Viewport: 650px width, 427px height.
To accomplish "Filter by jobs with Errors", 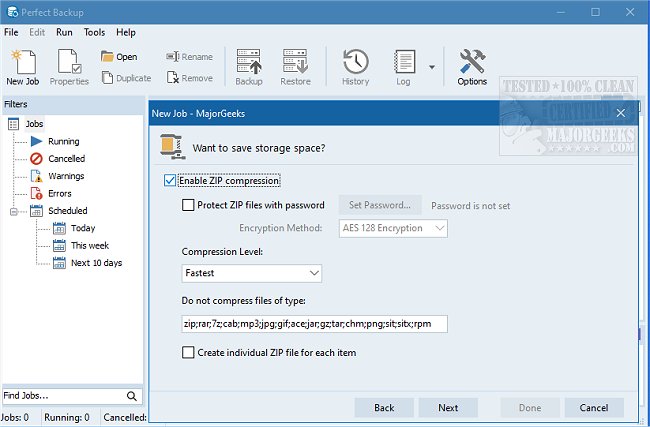I will pos(60,194).
